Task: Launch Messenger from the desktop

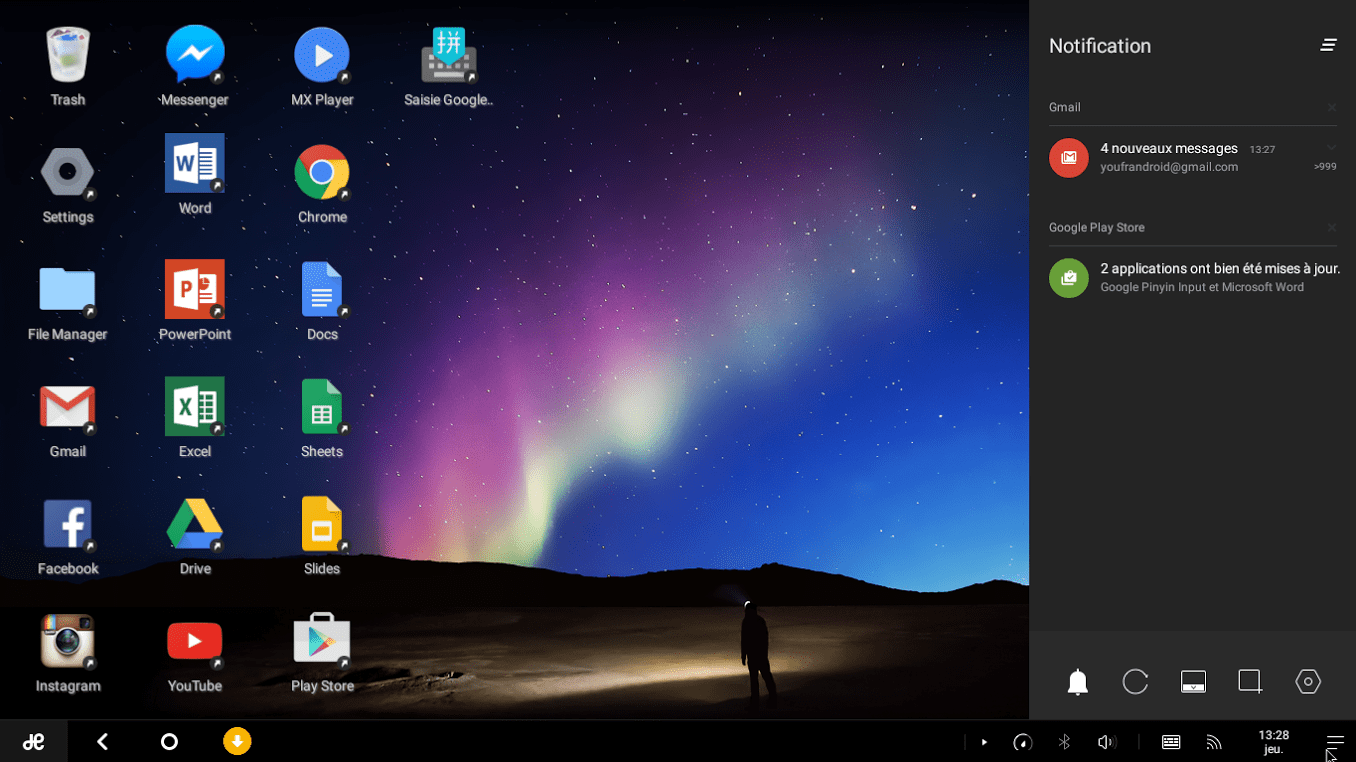Action: point(195,54)
